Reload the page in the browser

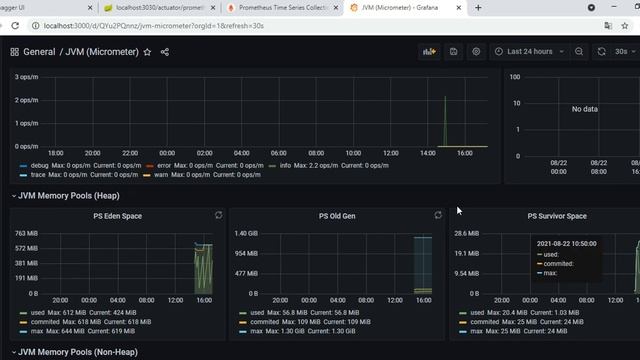pyautogui.click(x=15, y=26)
